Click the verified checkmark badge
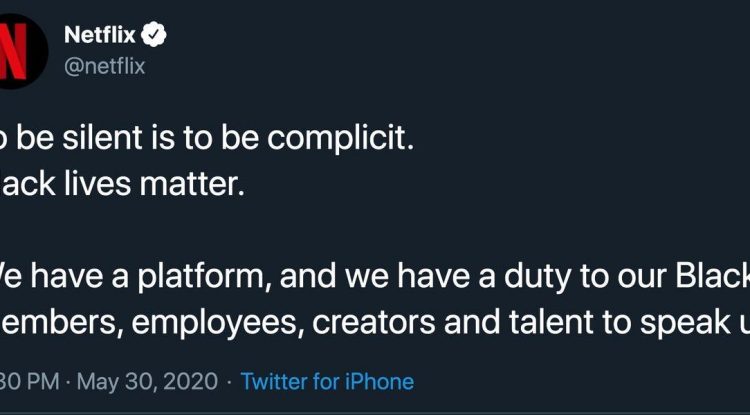 point(155,35)
